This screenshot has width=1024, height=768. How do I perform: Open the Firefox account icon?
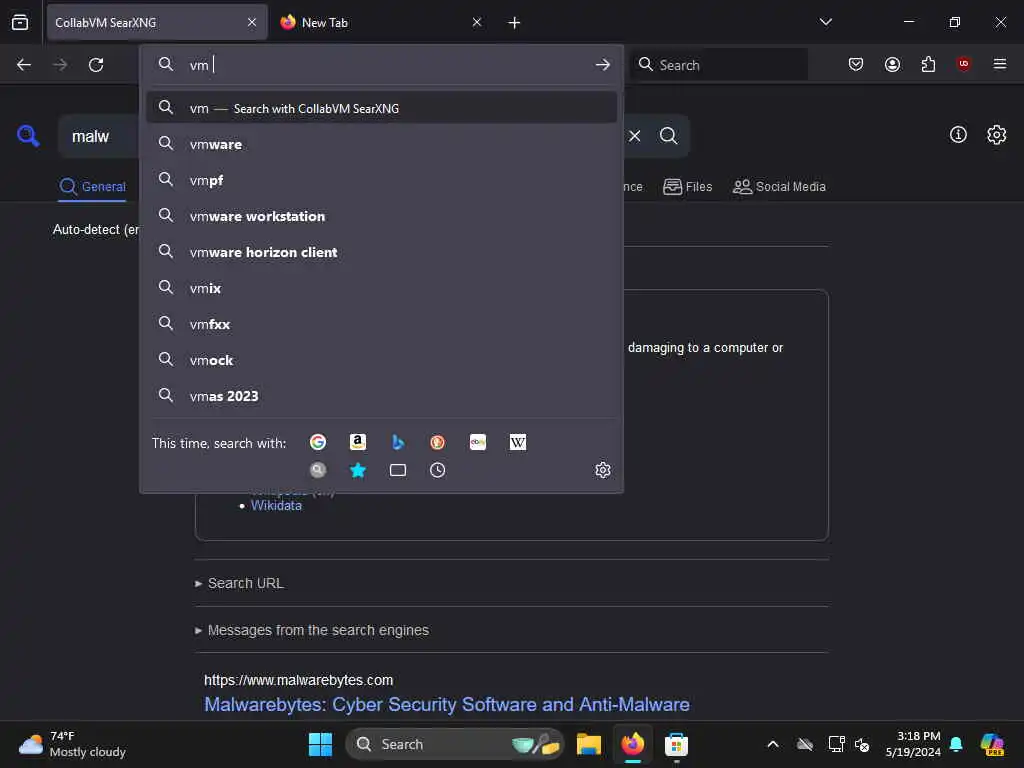tap(892, 64)
